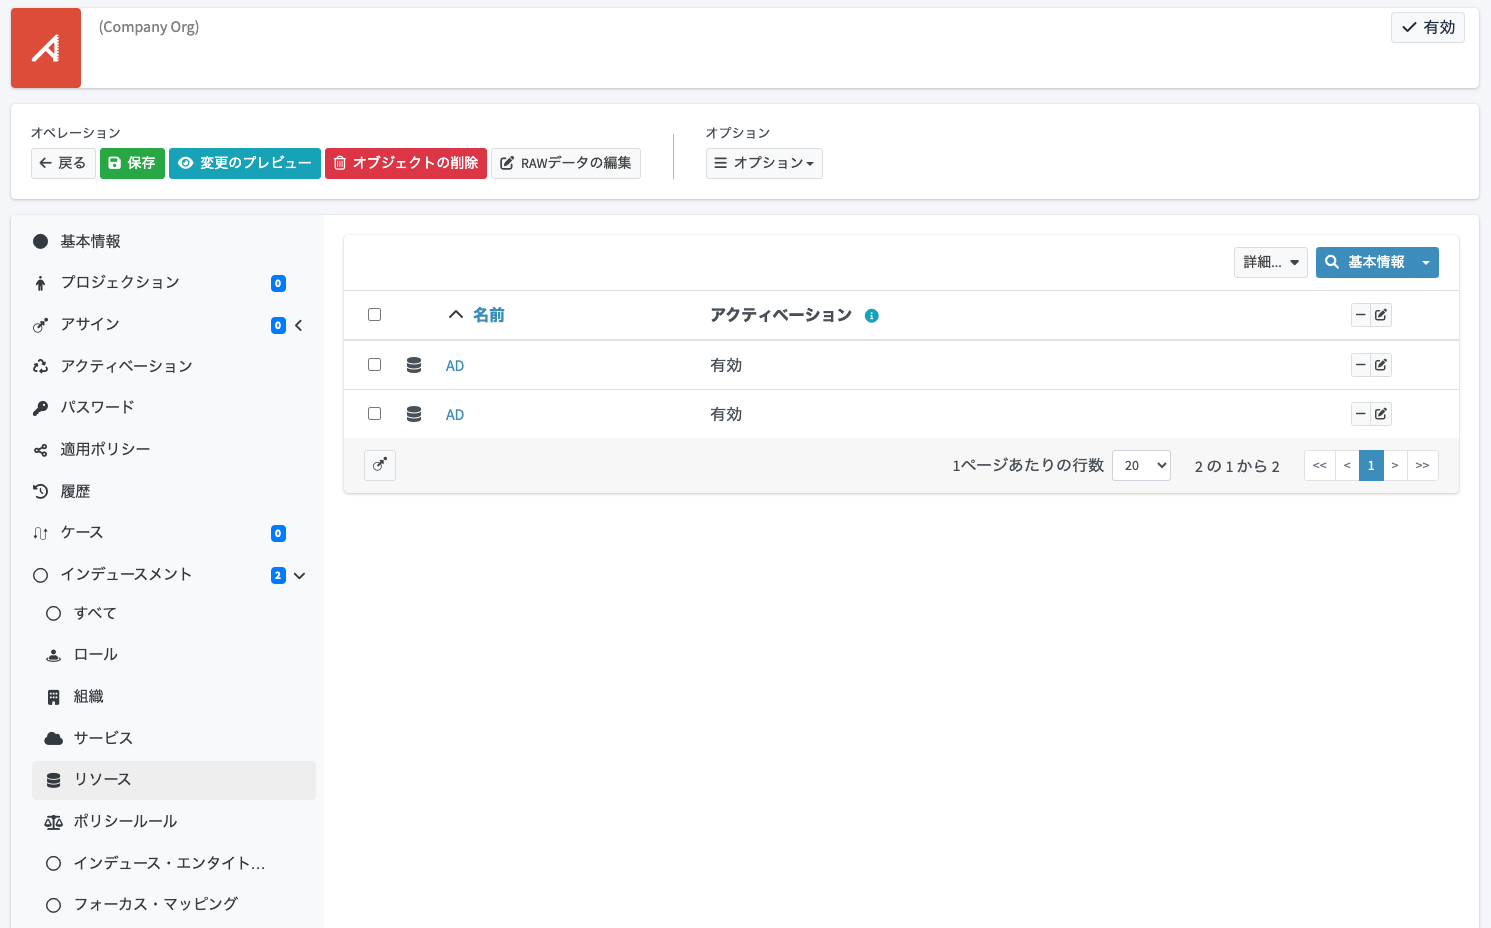Image resolution: width=1491 pixels, height=928 pixels.
Task: Open the 組織 building icon item
Action: (54, 697)
